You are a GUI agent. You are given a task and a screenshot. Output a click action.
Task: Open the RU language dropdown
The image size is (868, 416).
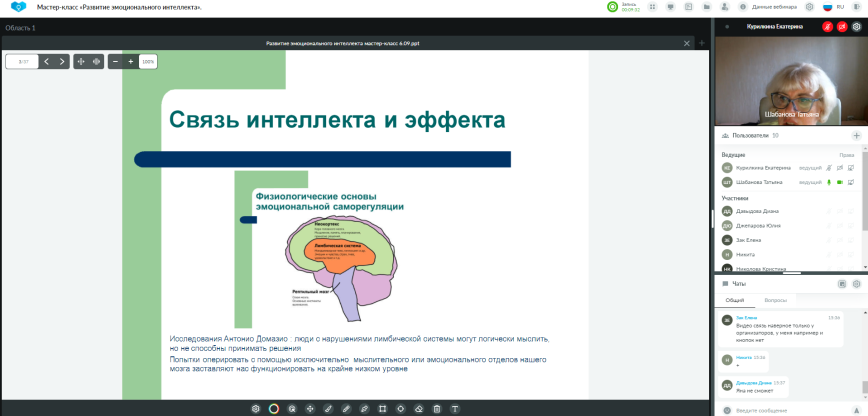pyautogui.click(x=840, y=7)
